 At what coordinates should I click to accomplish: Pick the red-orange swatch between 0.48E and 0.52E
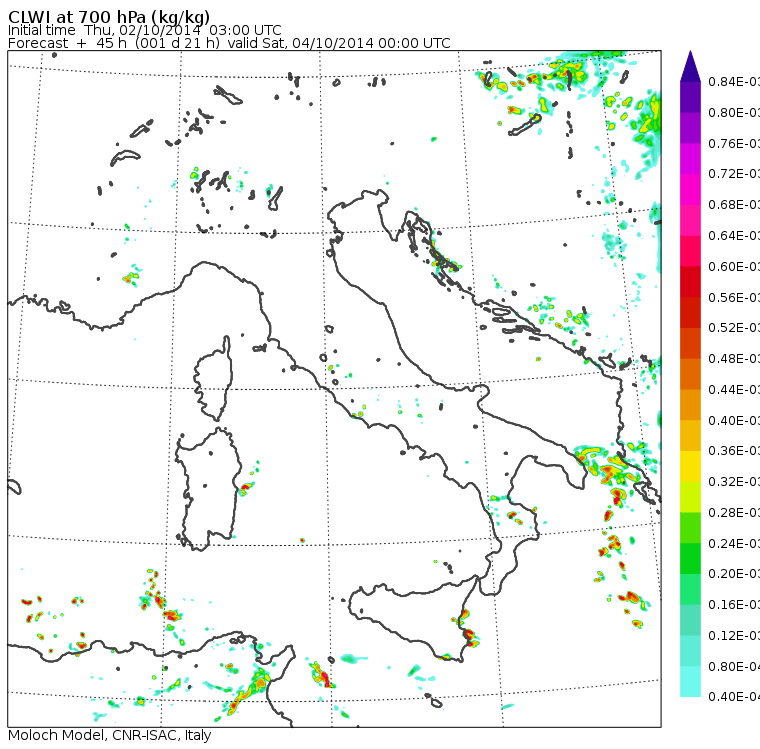(x=690, y=344)
